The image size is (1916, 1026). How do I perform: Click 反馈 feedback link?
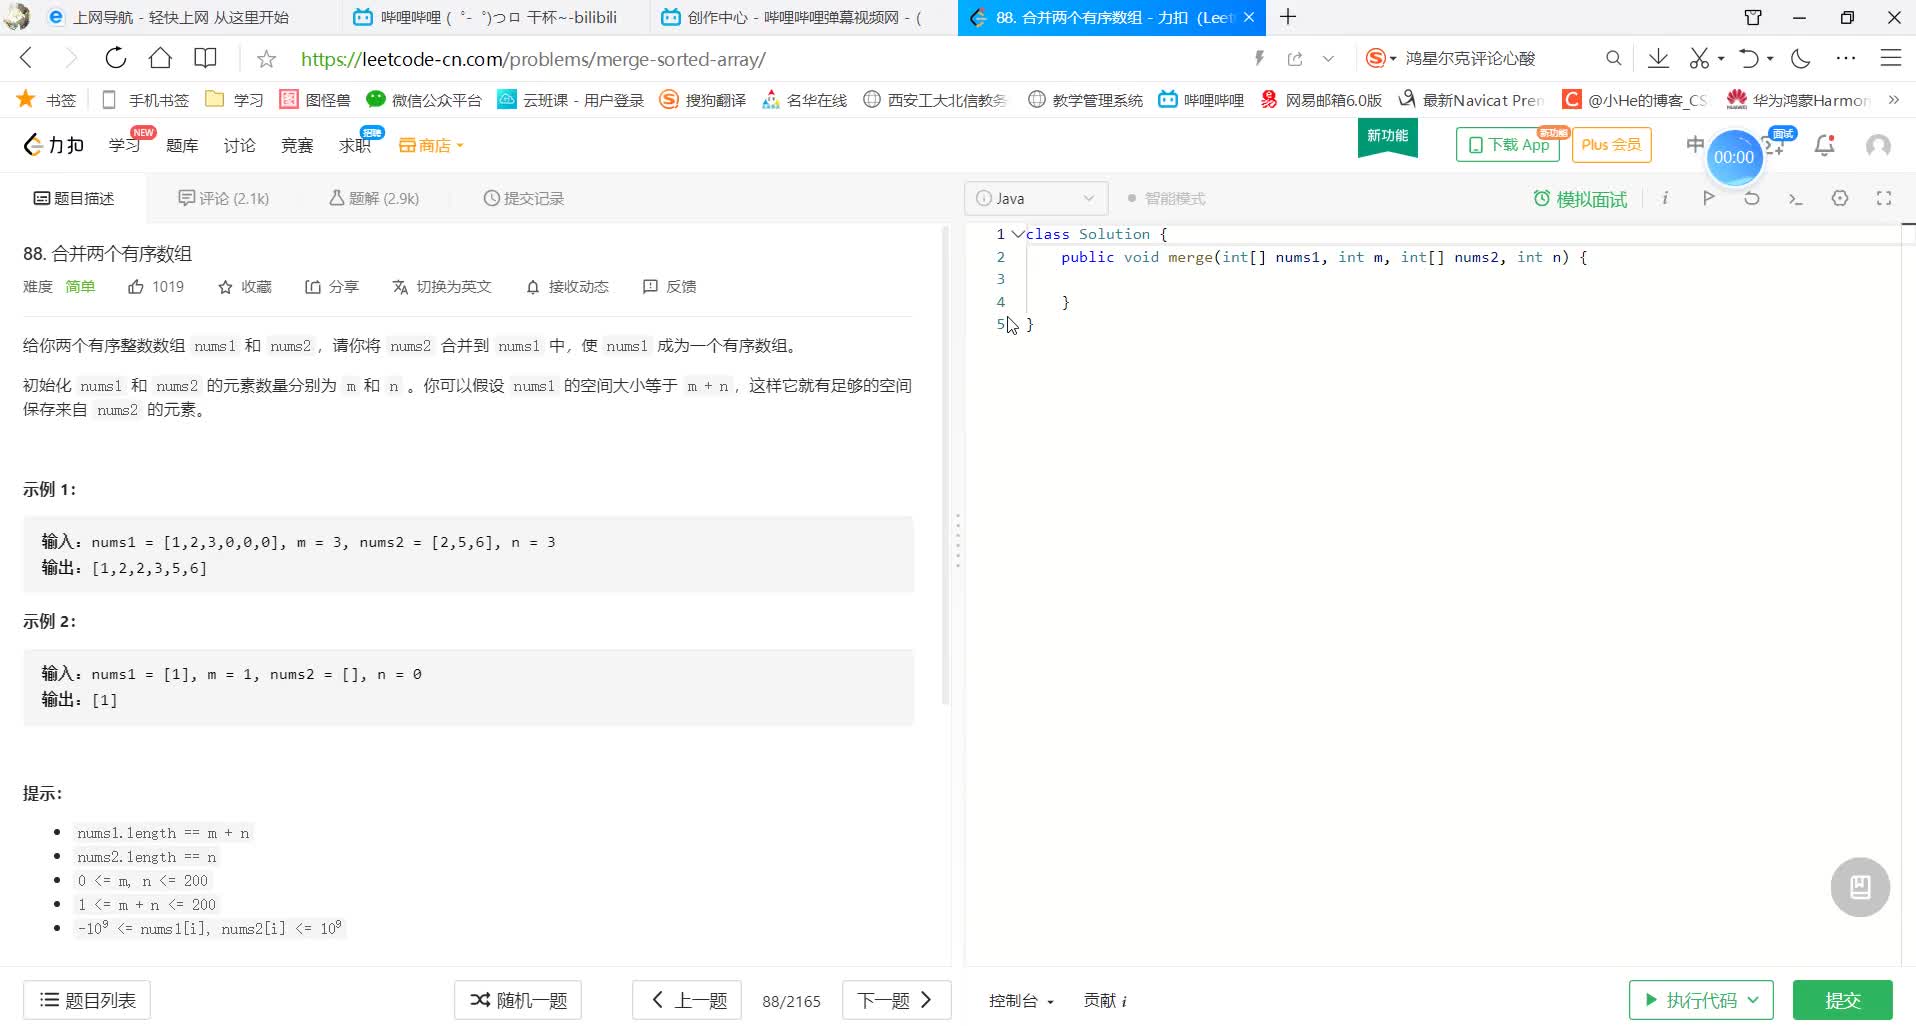click(669, 287)
